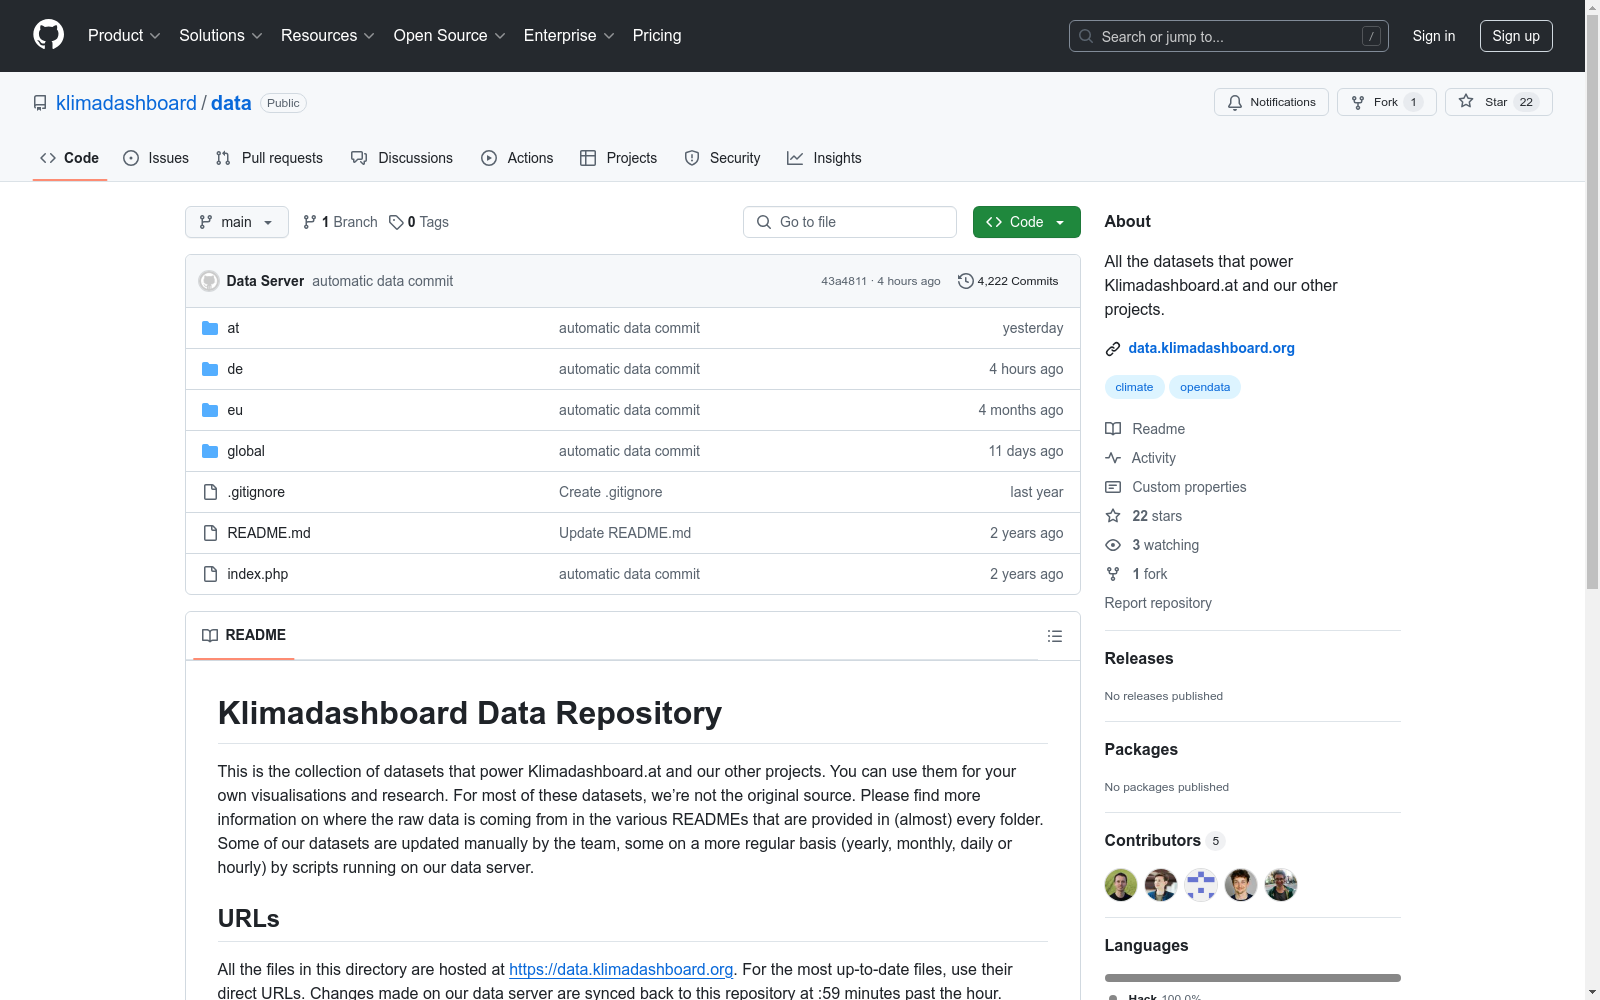This screenshot has height=1000, width=1600.
Task: Click the Custom properties note icon
Action: click(1113, 487)
